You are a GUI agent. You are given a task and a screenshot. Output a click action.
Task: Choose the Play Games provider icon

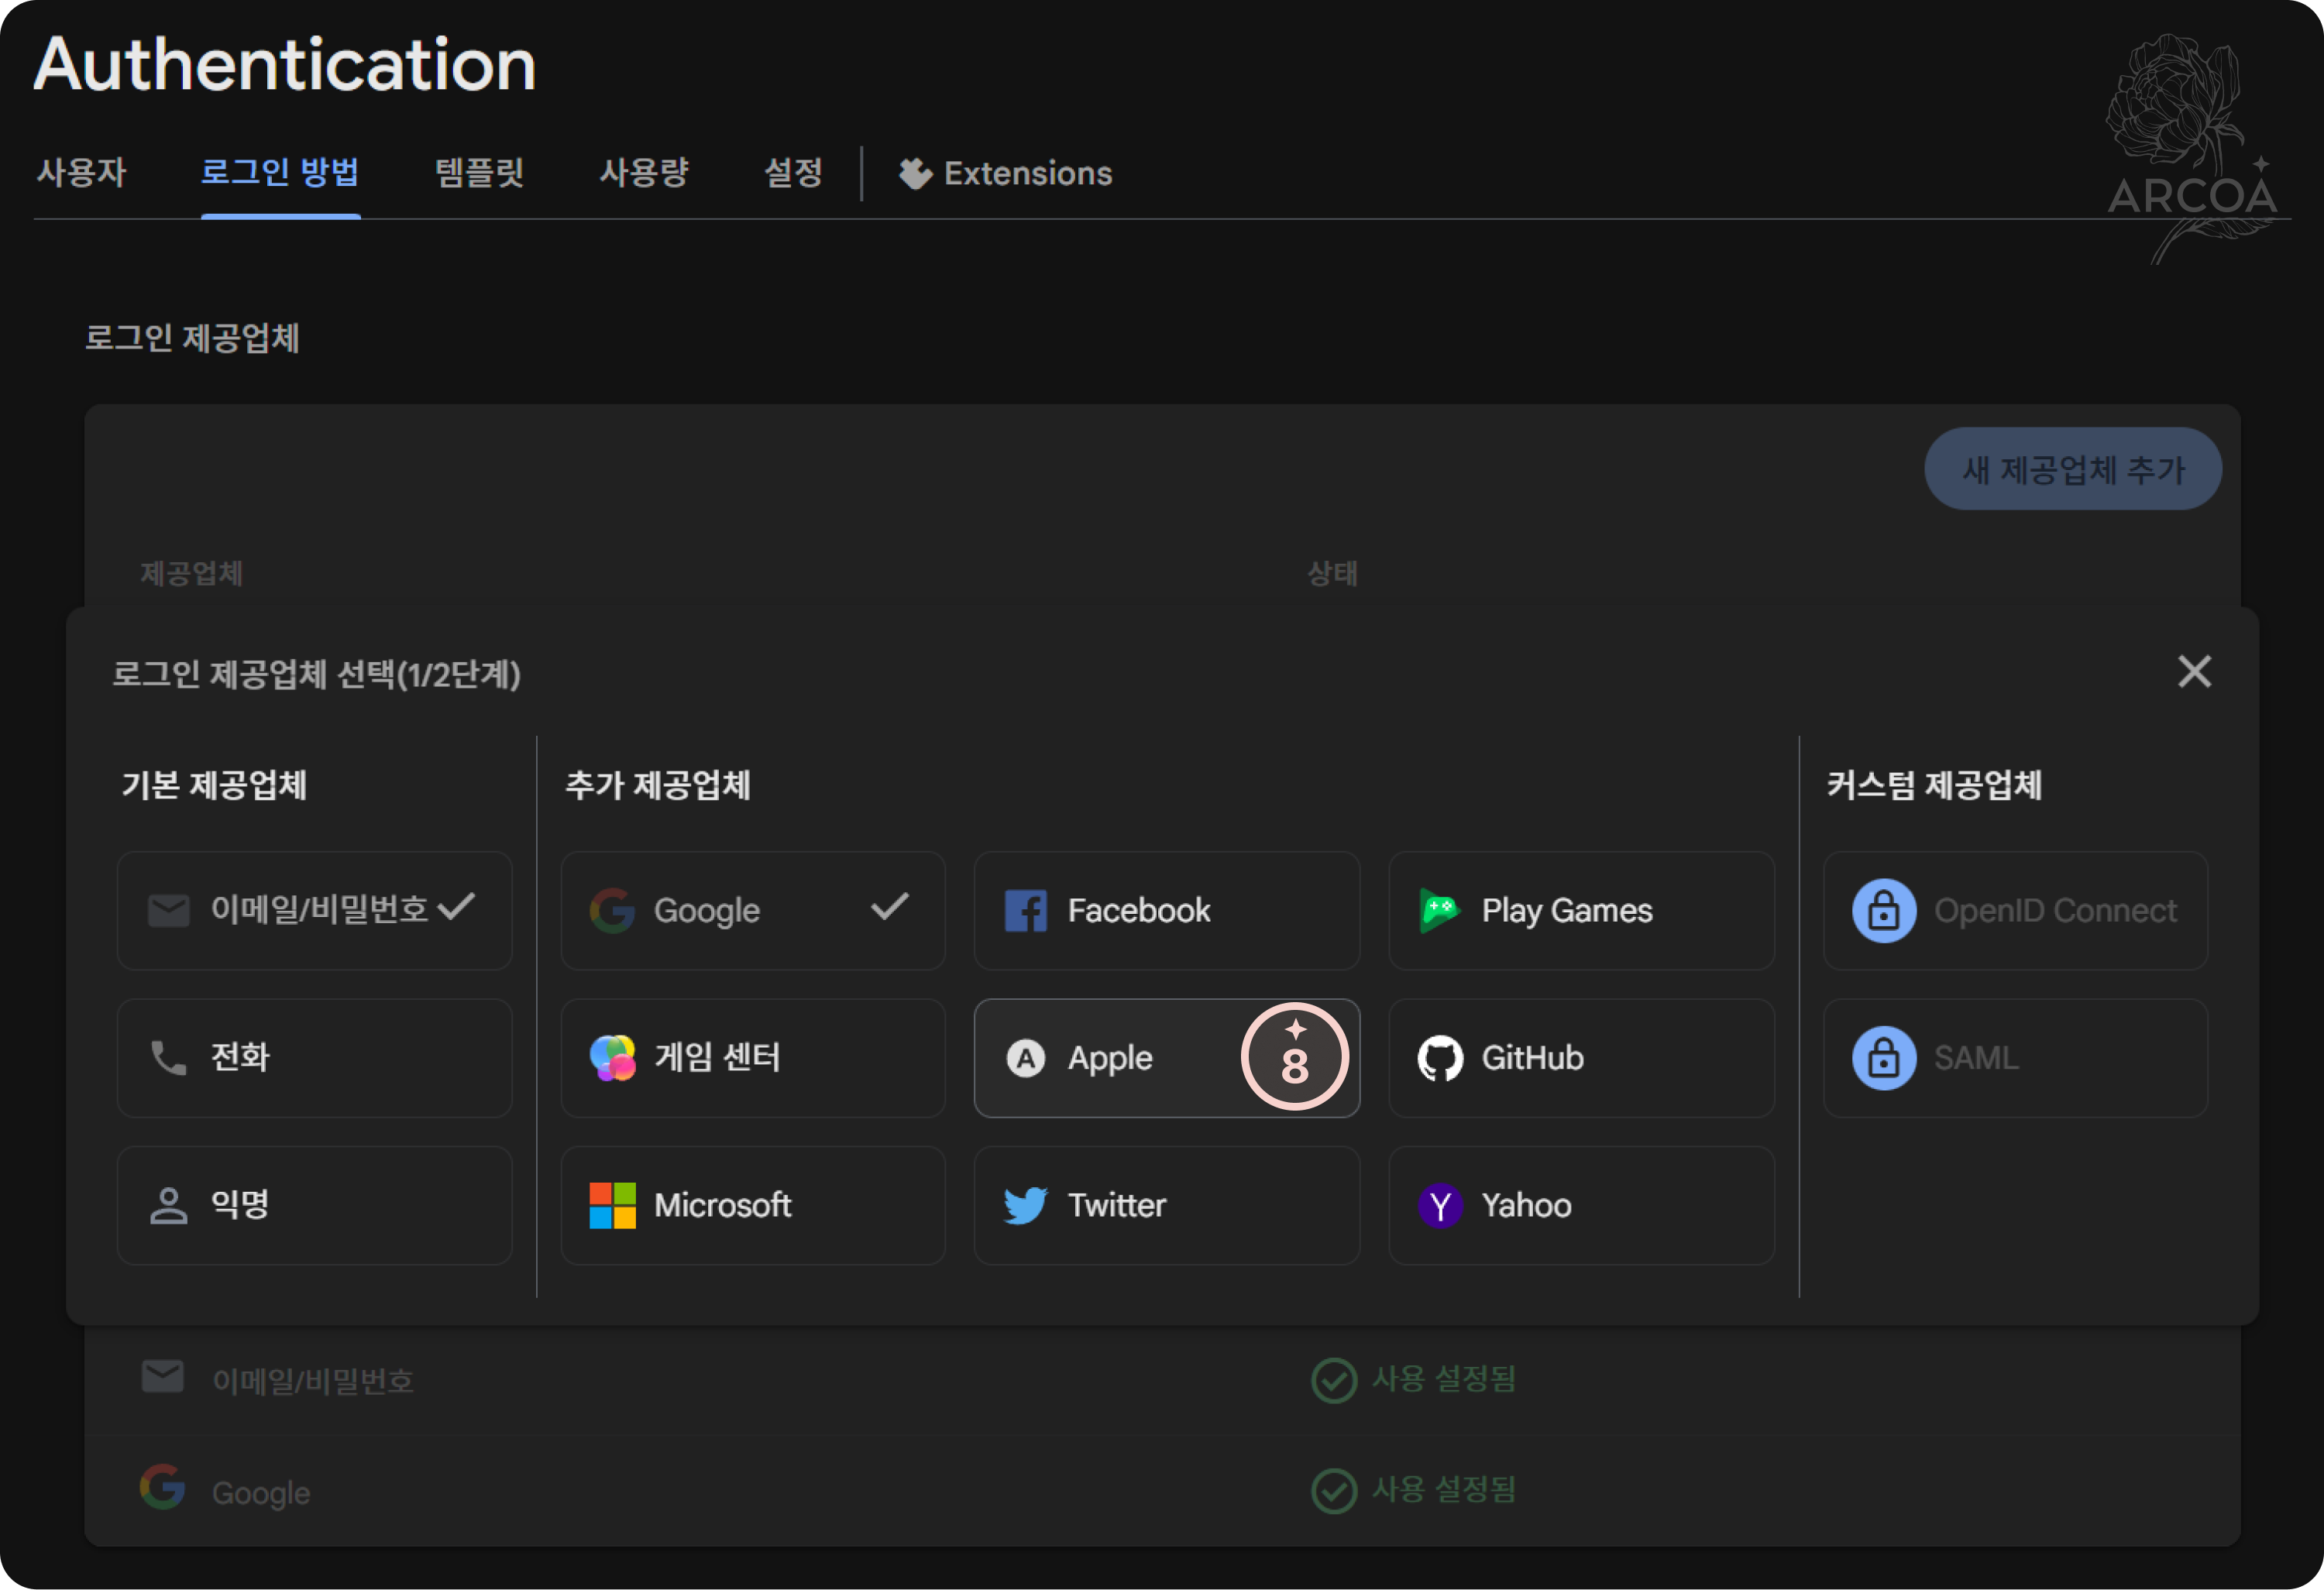[x=1440, y=911]
